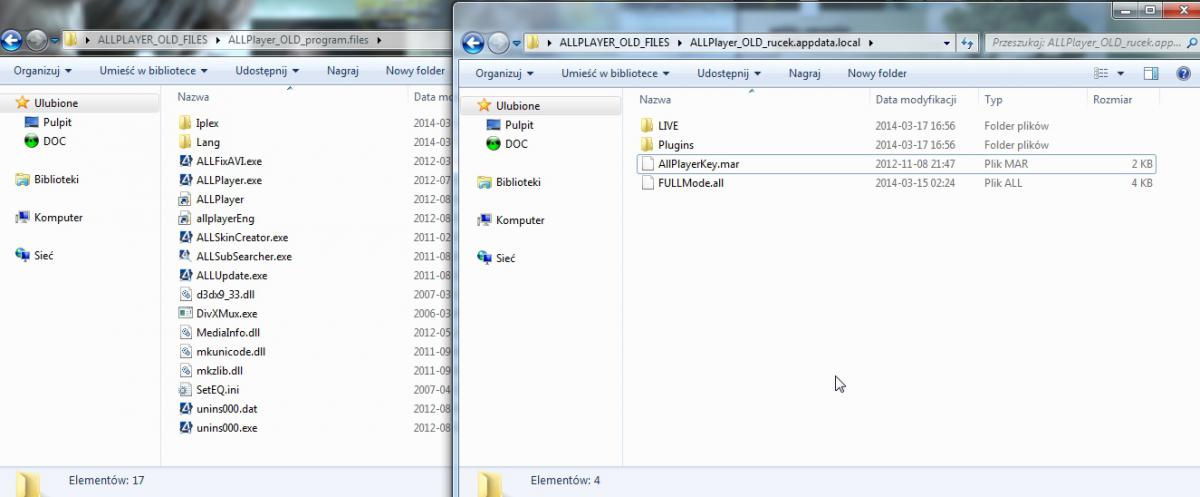Select the DivXMux.exe file icon
Viewport: 1200px width, 497px height.
click(185, 313)
